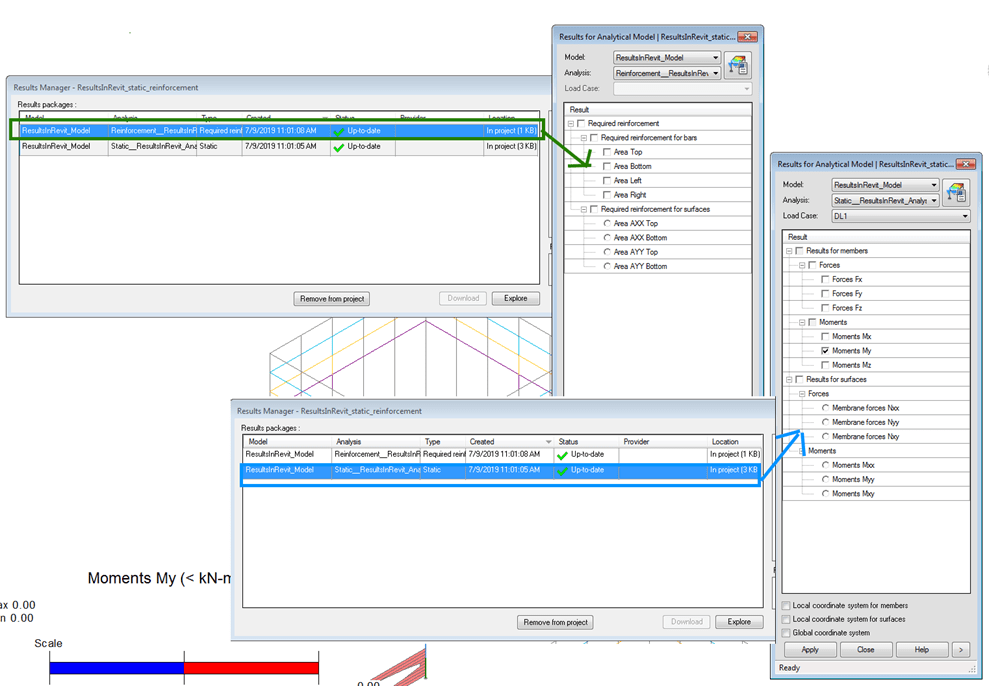Click the close icon of the Results for Analytical Model dialog
This screenshot has height=686, width=989.
[749, 37]
